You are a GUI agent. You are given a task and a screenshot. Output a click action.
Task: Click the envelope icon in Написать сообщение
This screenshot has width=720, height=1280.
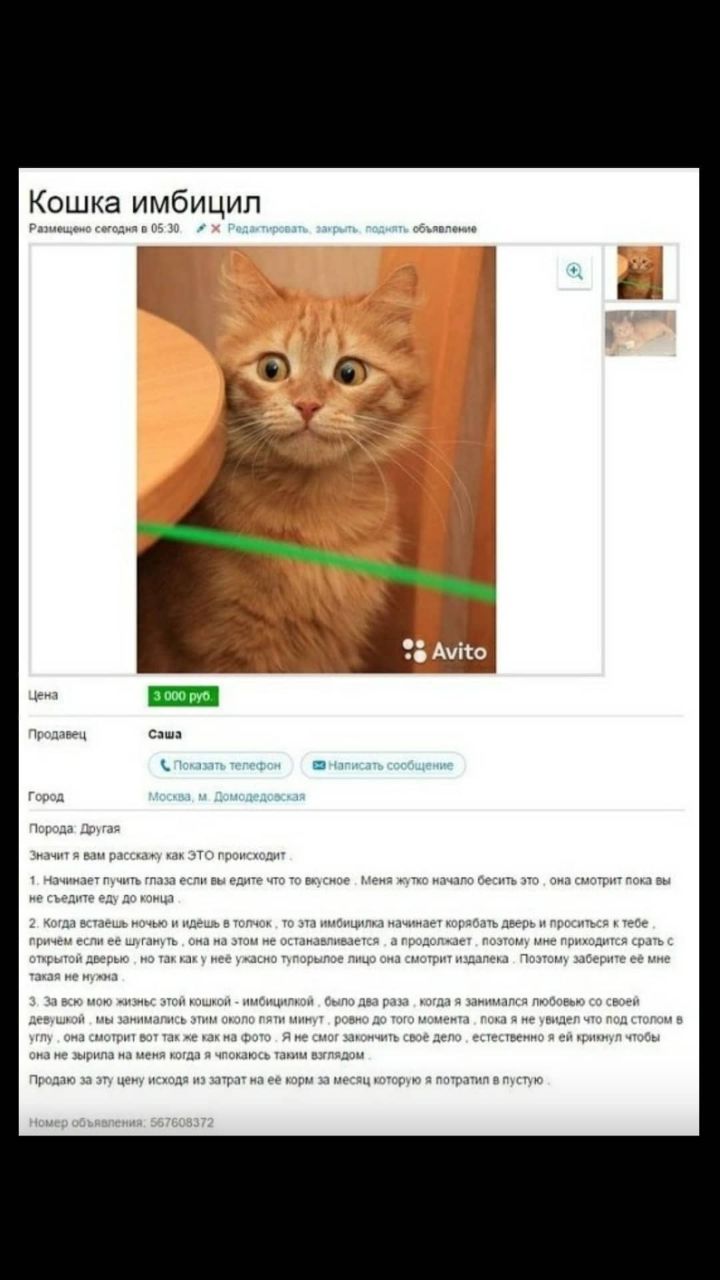pyautogui.click(x=319, y=766)
